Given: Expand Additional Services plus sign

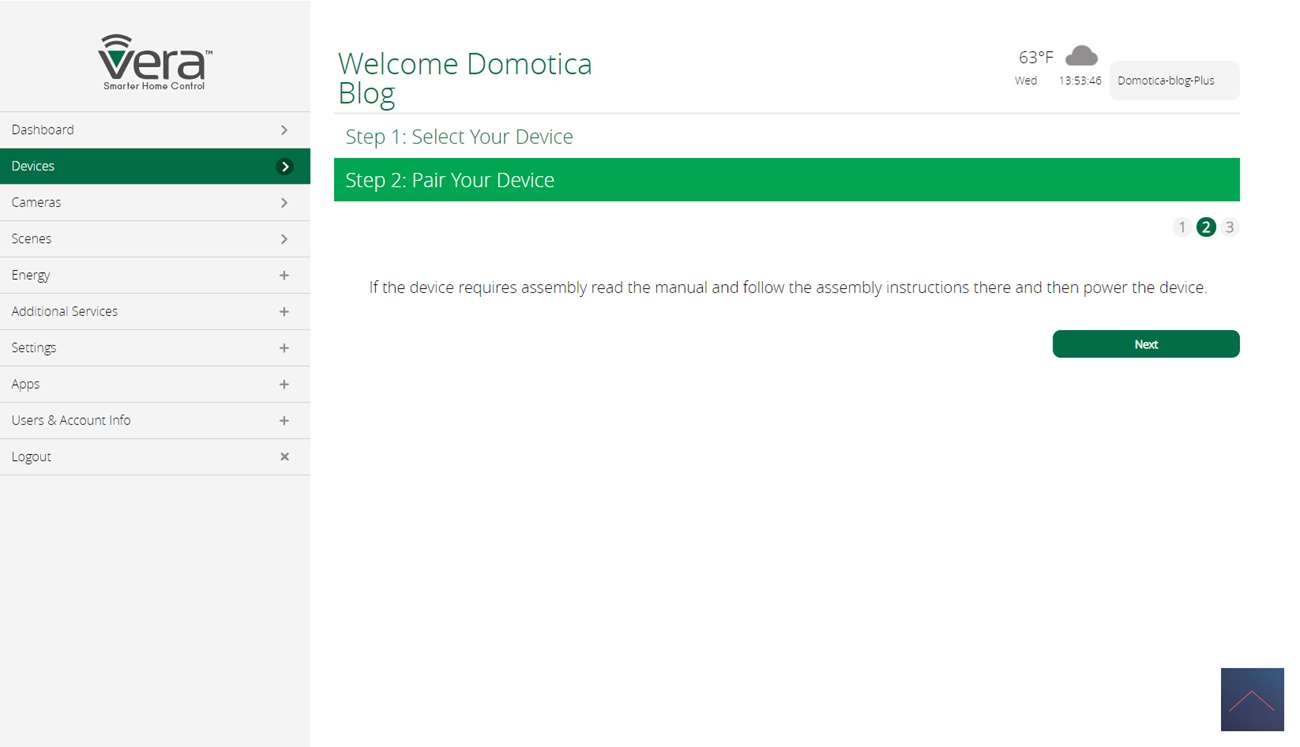Looking at the screenshot, I should (x=284, y=312).
